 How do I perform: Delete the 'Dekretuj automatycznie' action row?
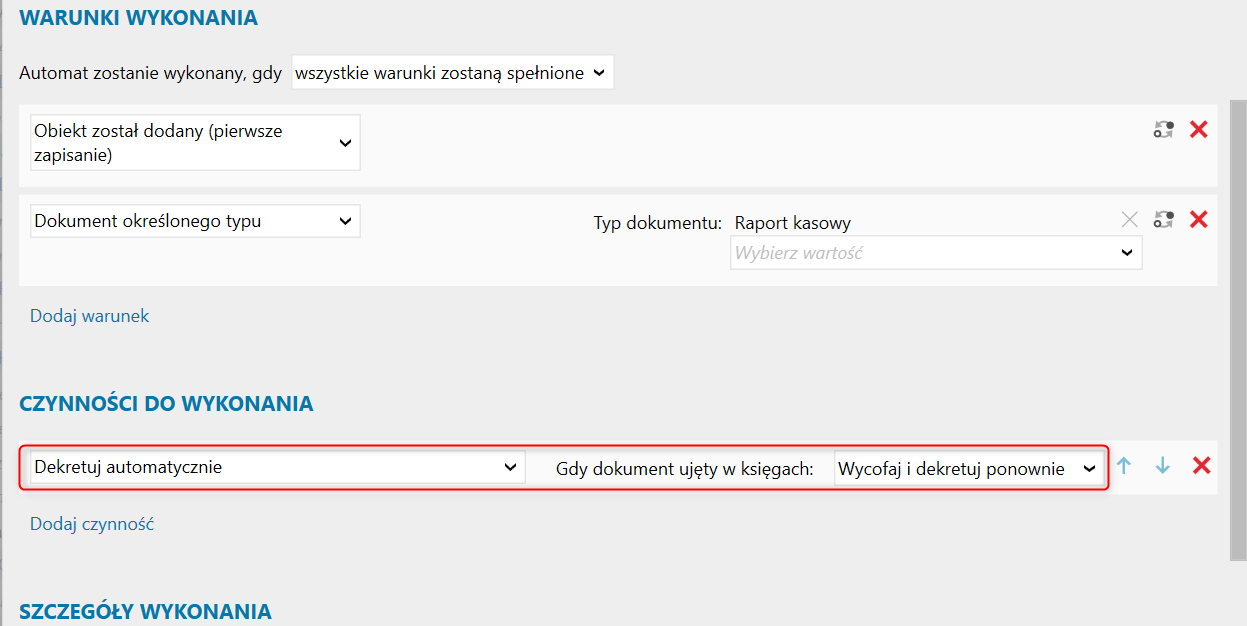pyautogui.click(x=1201, y=466)
